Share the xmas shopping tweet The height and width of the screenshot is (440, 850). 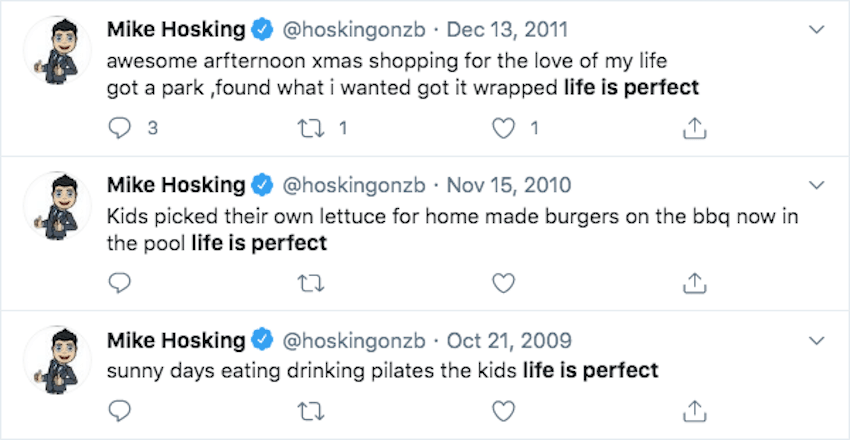(694, 127)
